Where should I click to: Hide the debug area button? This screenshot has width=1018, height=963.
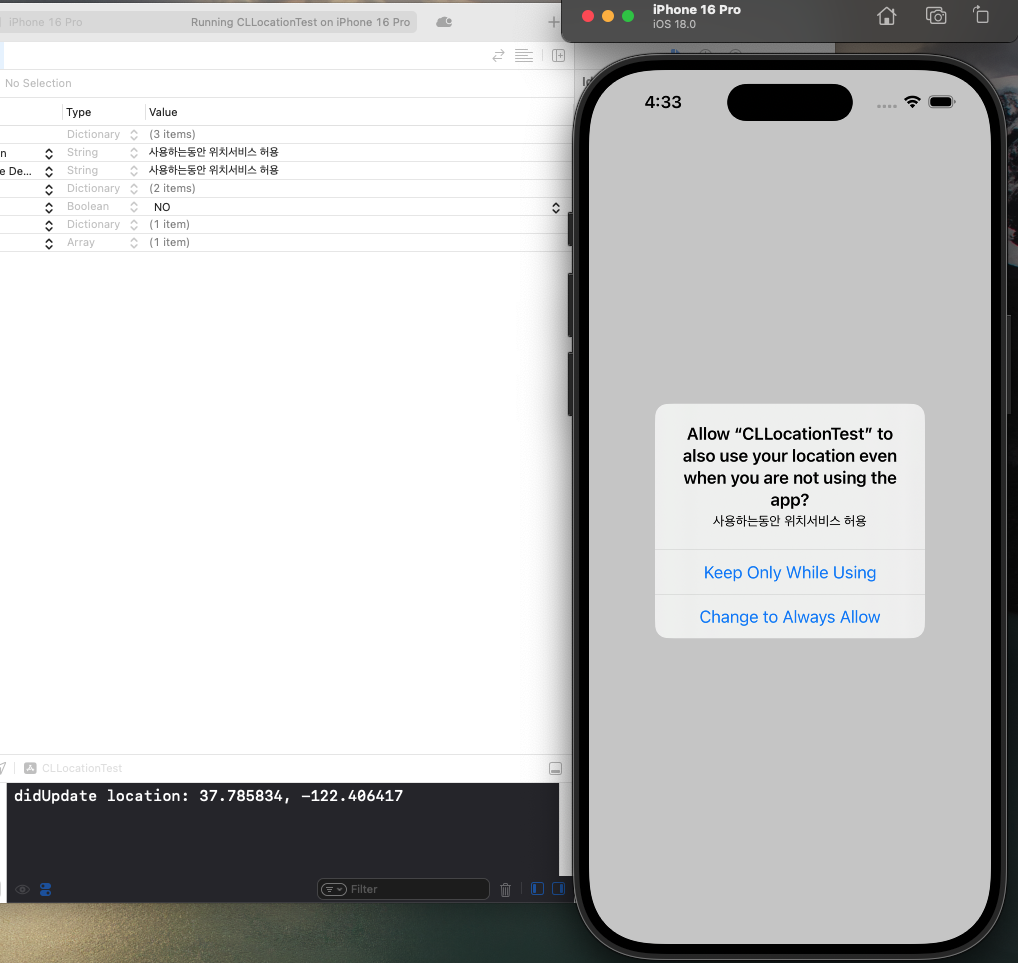(556, 769)
